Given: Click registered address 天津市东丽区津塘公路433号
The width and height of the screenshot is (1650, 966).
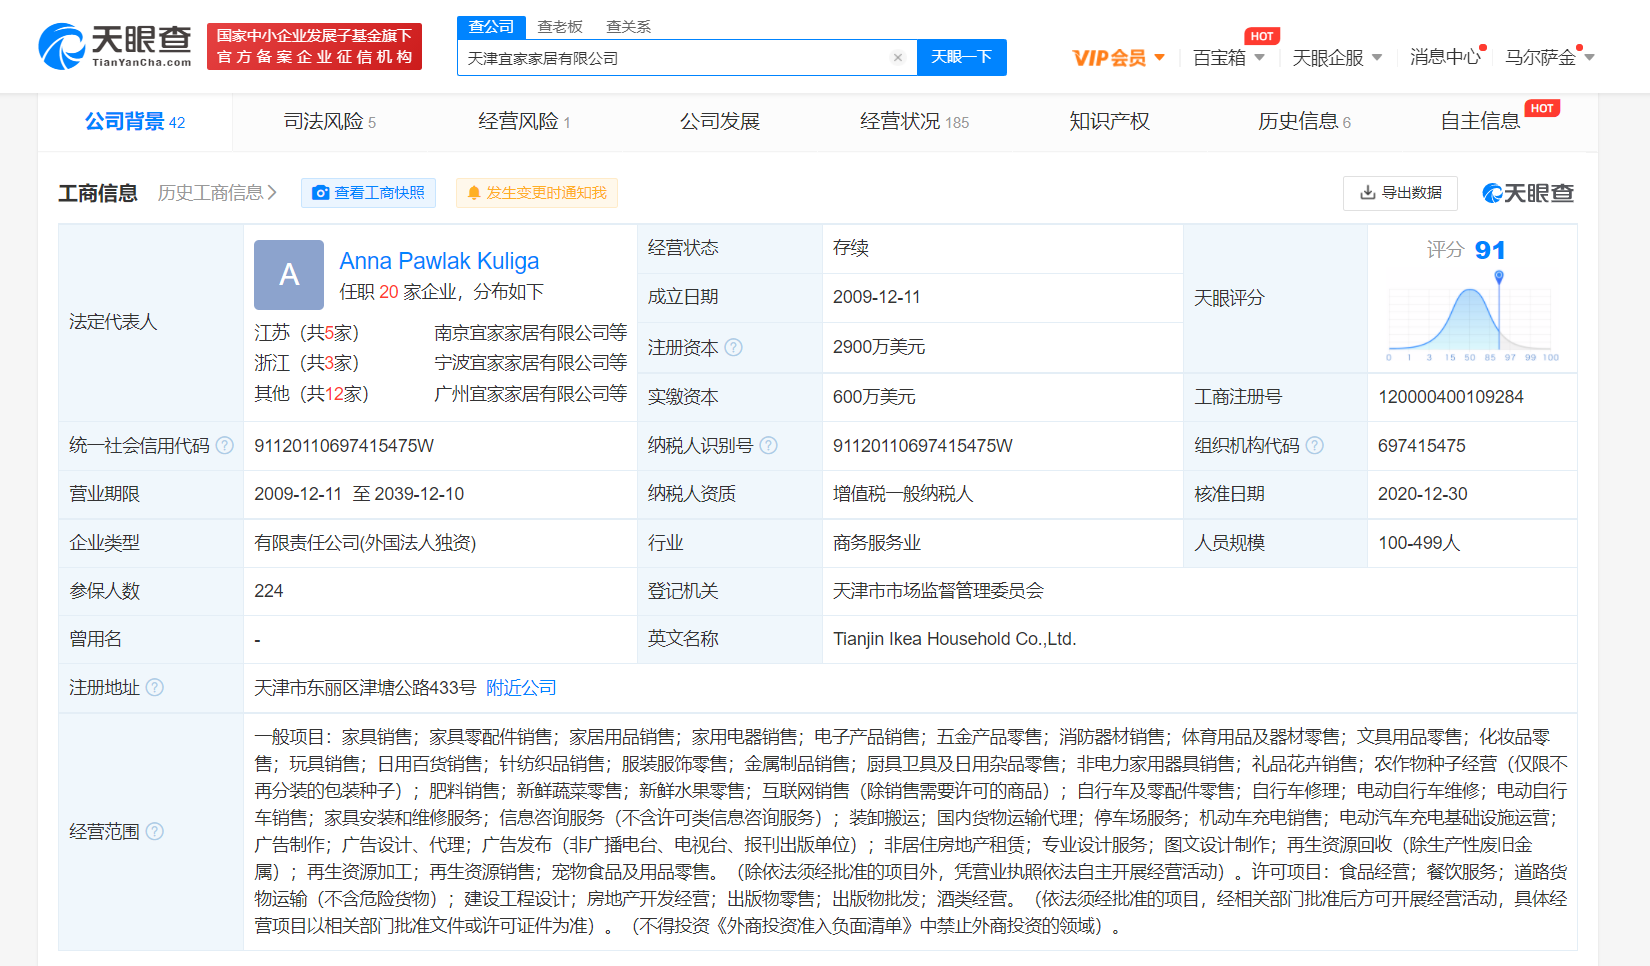Looking at the screenshot, I should [365, 688].
